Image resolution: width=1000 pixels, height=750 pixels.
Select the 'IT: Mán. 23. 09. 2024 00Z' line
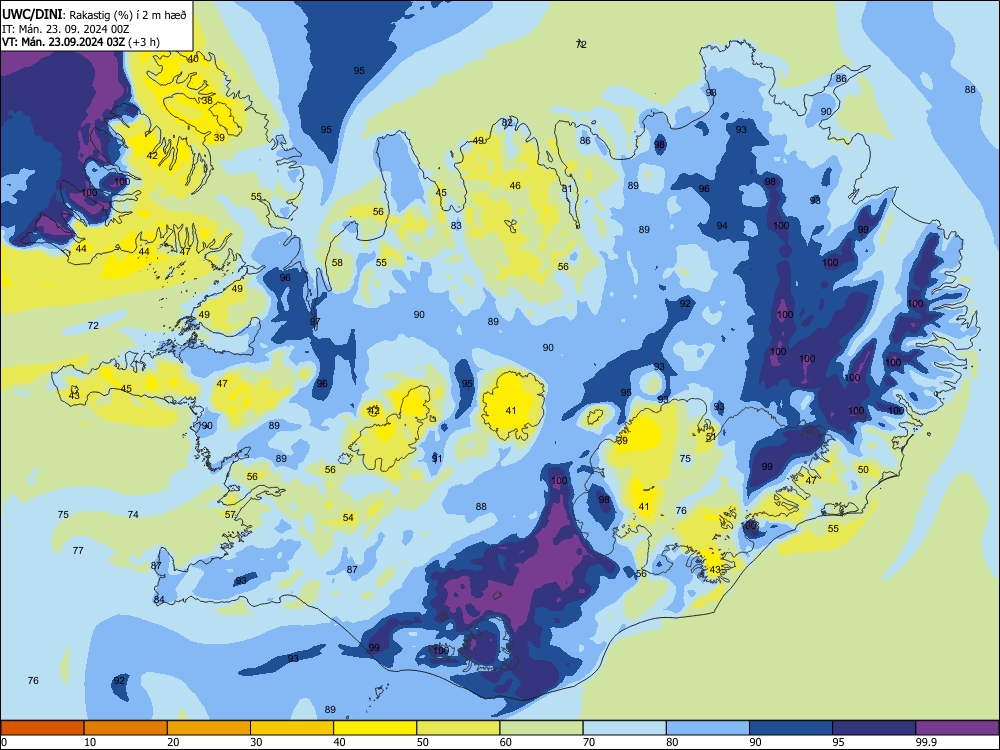tap(66, 29)
